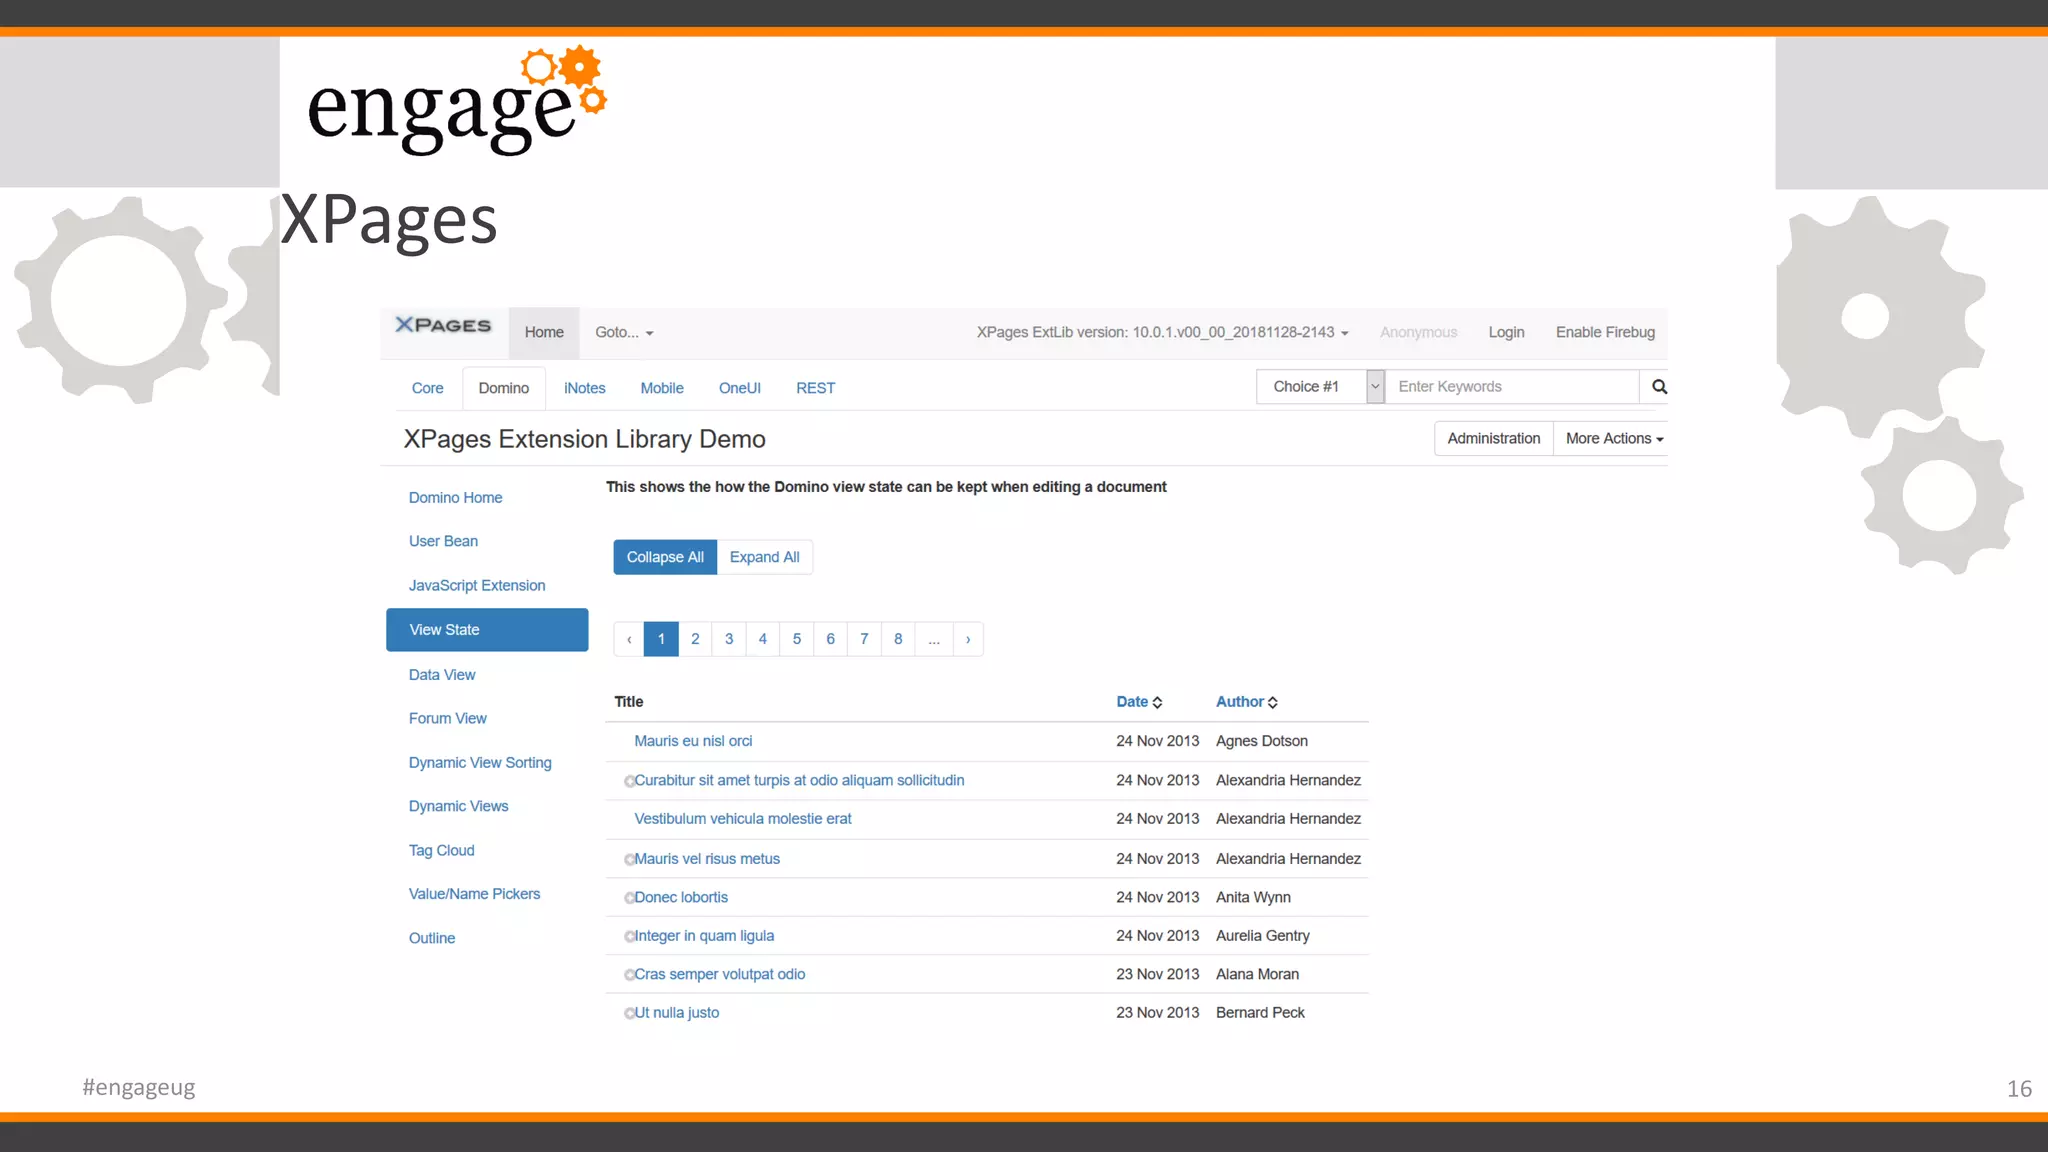Open document Donec lobortis
The height and width of the screenshot is (1152, 2048).
click(x=681, y=898)
